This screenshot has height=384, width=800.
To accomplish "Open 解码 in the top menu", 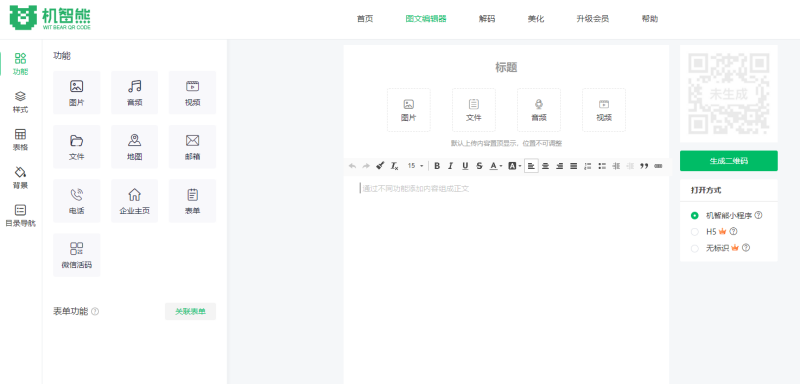I will pyautogui.click(x=487, y=19).
